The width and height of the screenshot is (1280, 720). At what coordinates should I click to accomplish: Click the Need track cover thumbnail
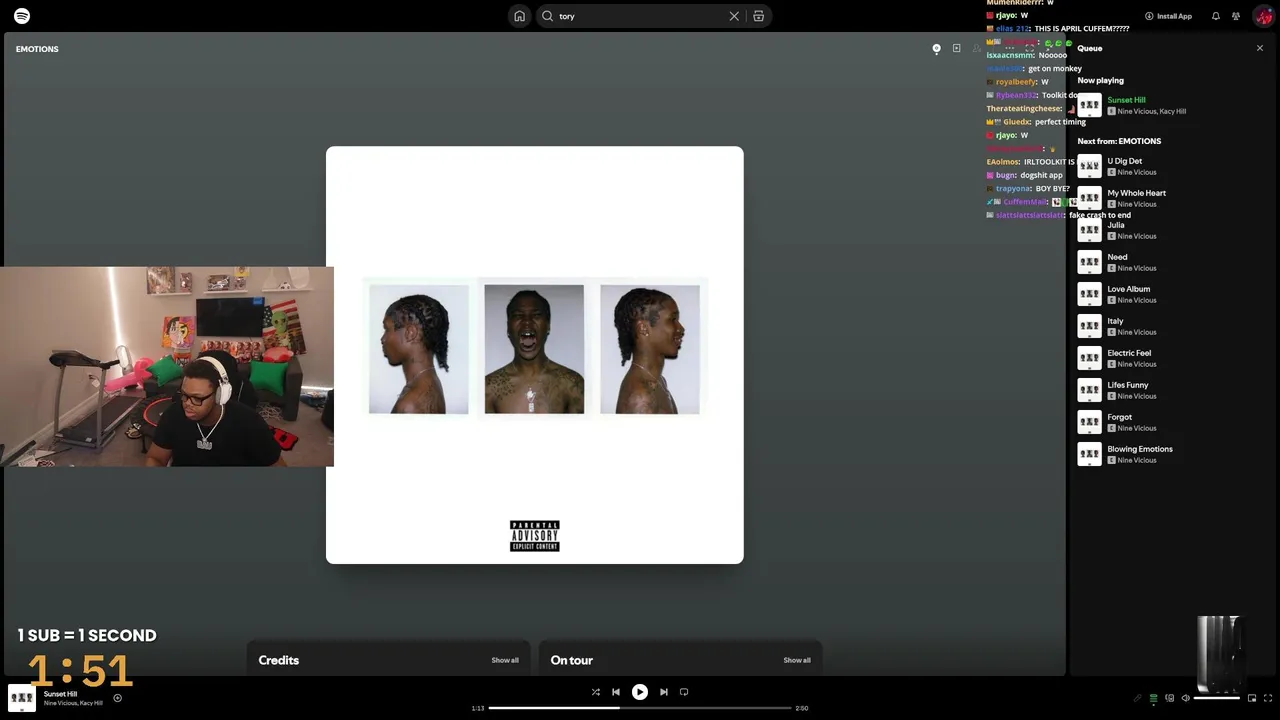point(1089,262)
